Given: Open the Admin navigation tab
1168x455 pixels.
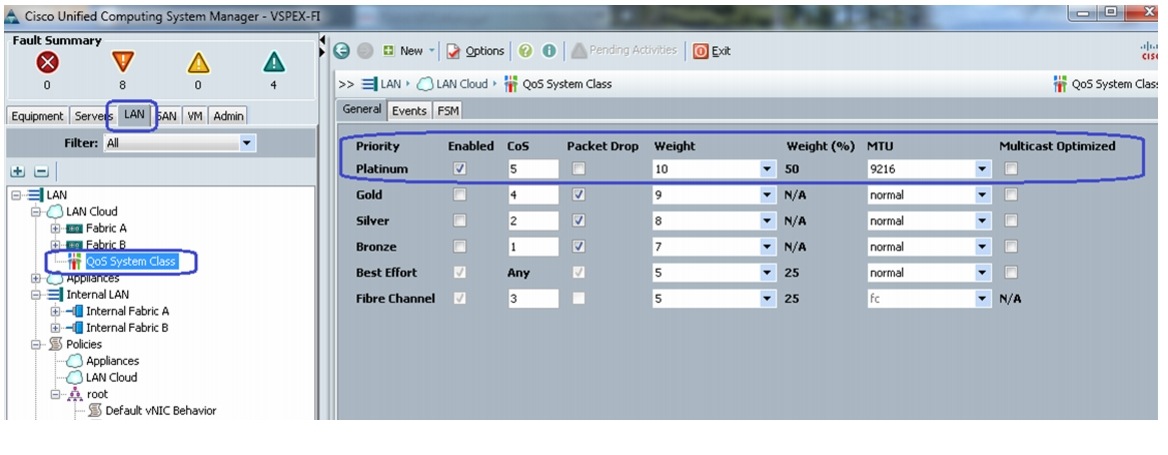Looking at the screenshot, I should tap(228, 116).
